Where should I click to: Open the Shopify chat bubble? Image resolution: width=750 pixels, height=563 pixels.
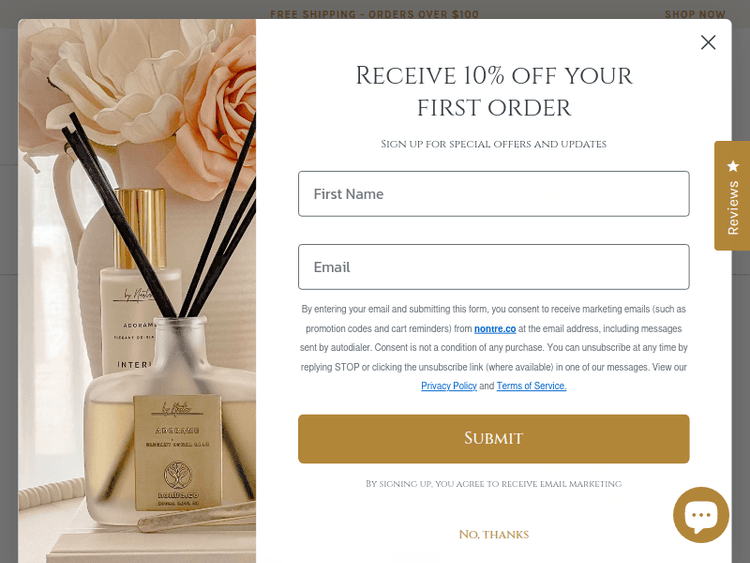point(701,515)
